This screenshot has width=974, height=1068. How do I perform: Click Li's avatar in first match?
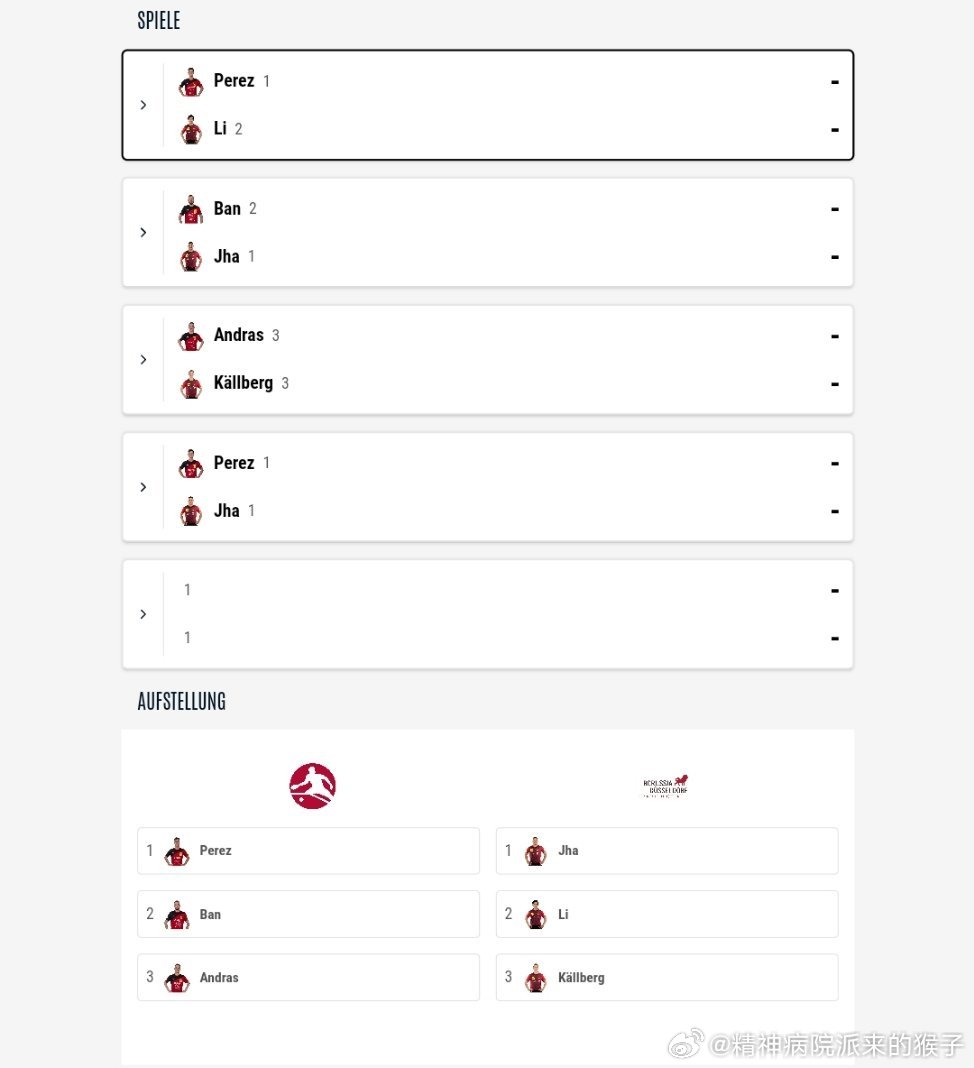pyautogui.click(x=191, y=129)
